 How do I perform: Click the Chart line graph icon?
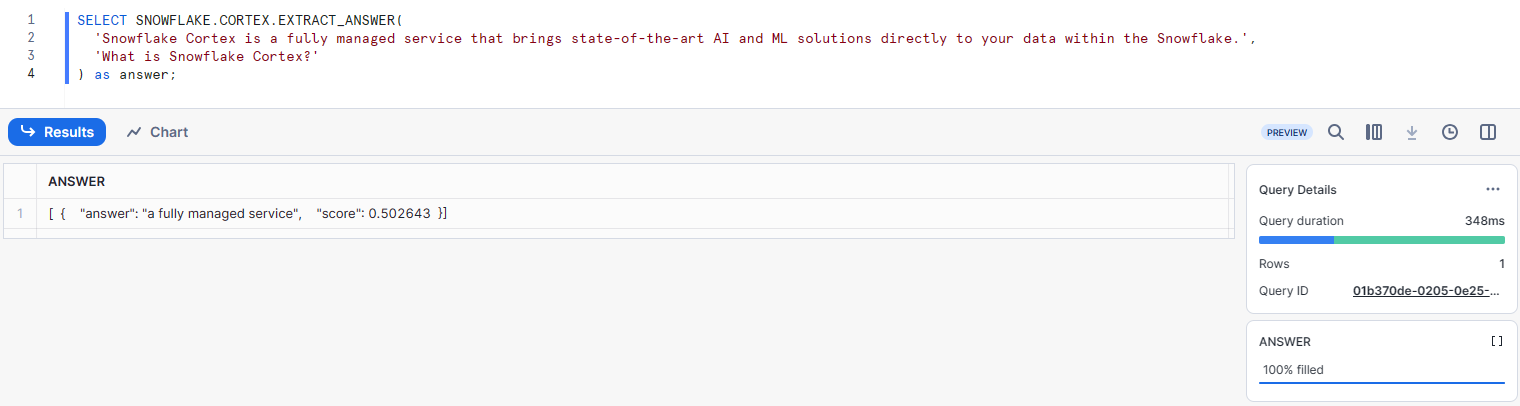coord(134,132)
